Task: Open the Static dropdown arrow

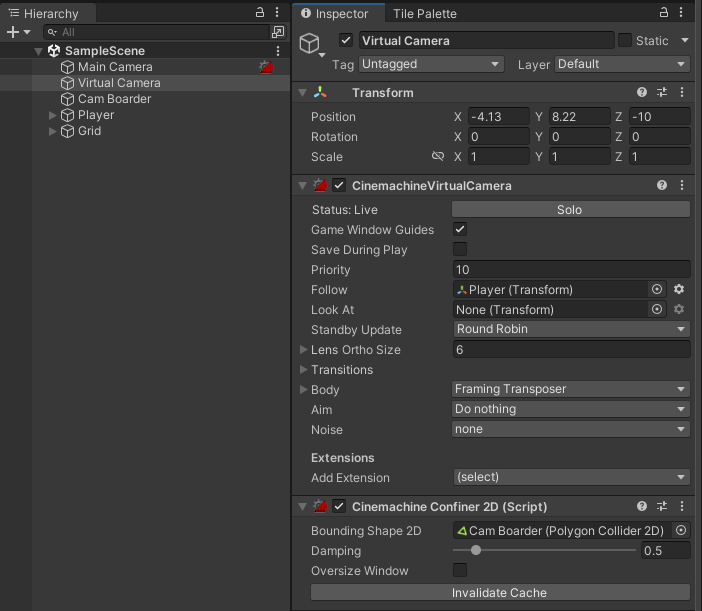Action: tap(685, 40)
